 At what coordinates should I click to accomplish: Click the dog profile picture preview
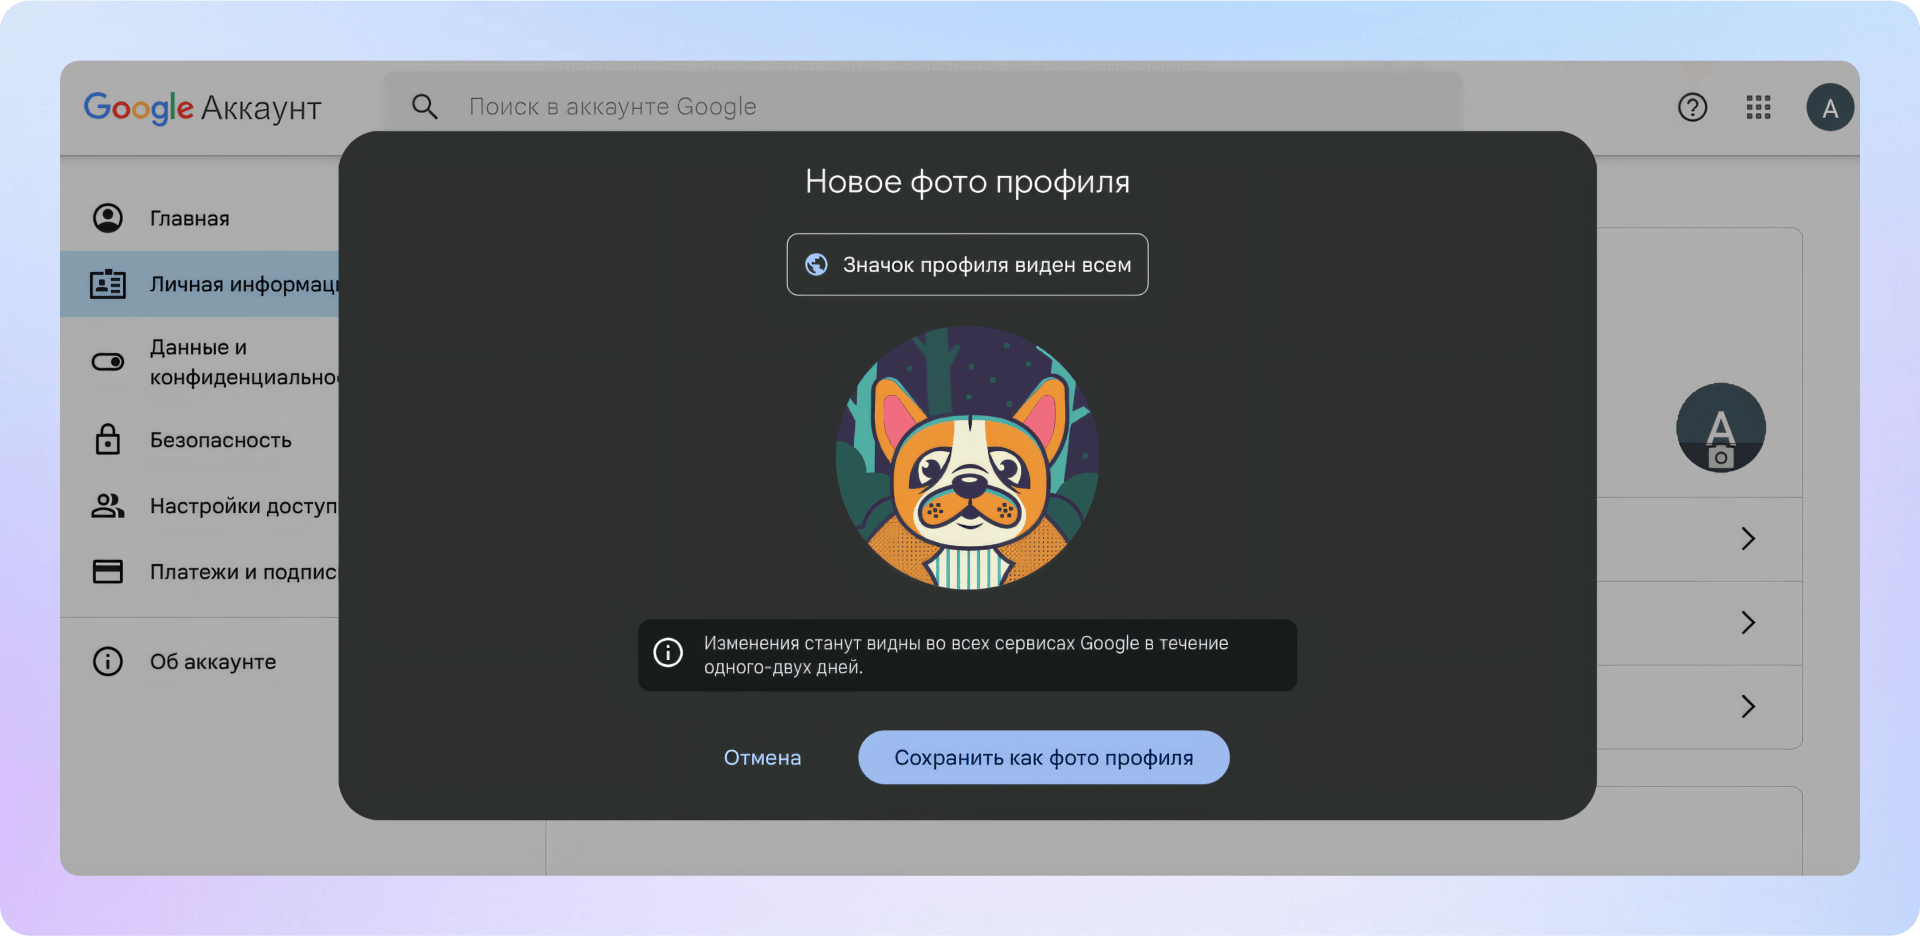(967, 458)
